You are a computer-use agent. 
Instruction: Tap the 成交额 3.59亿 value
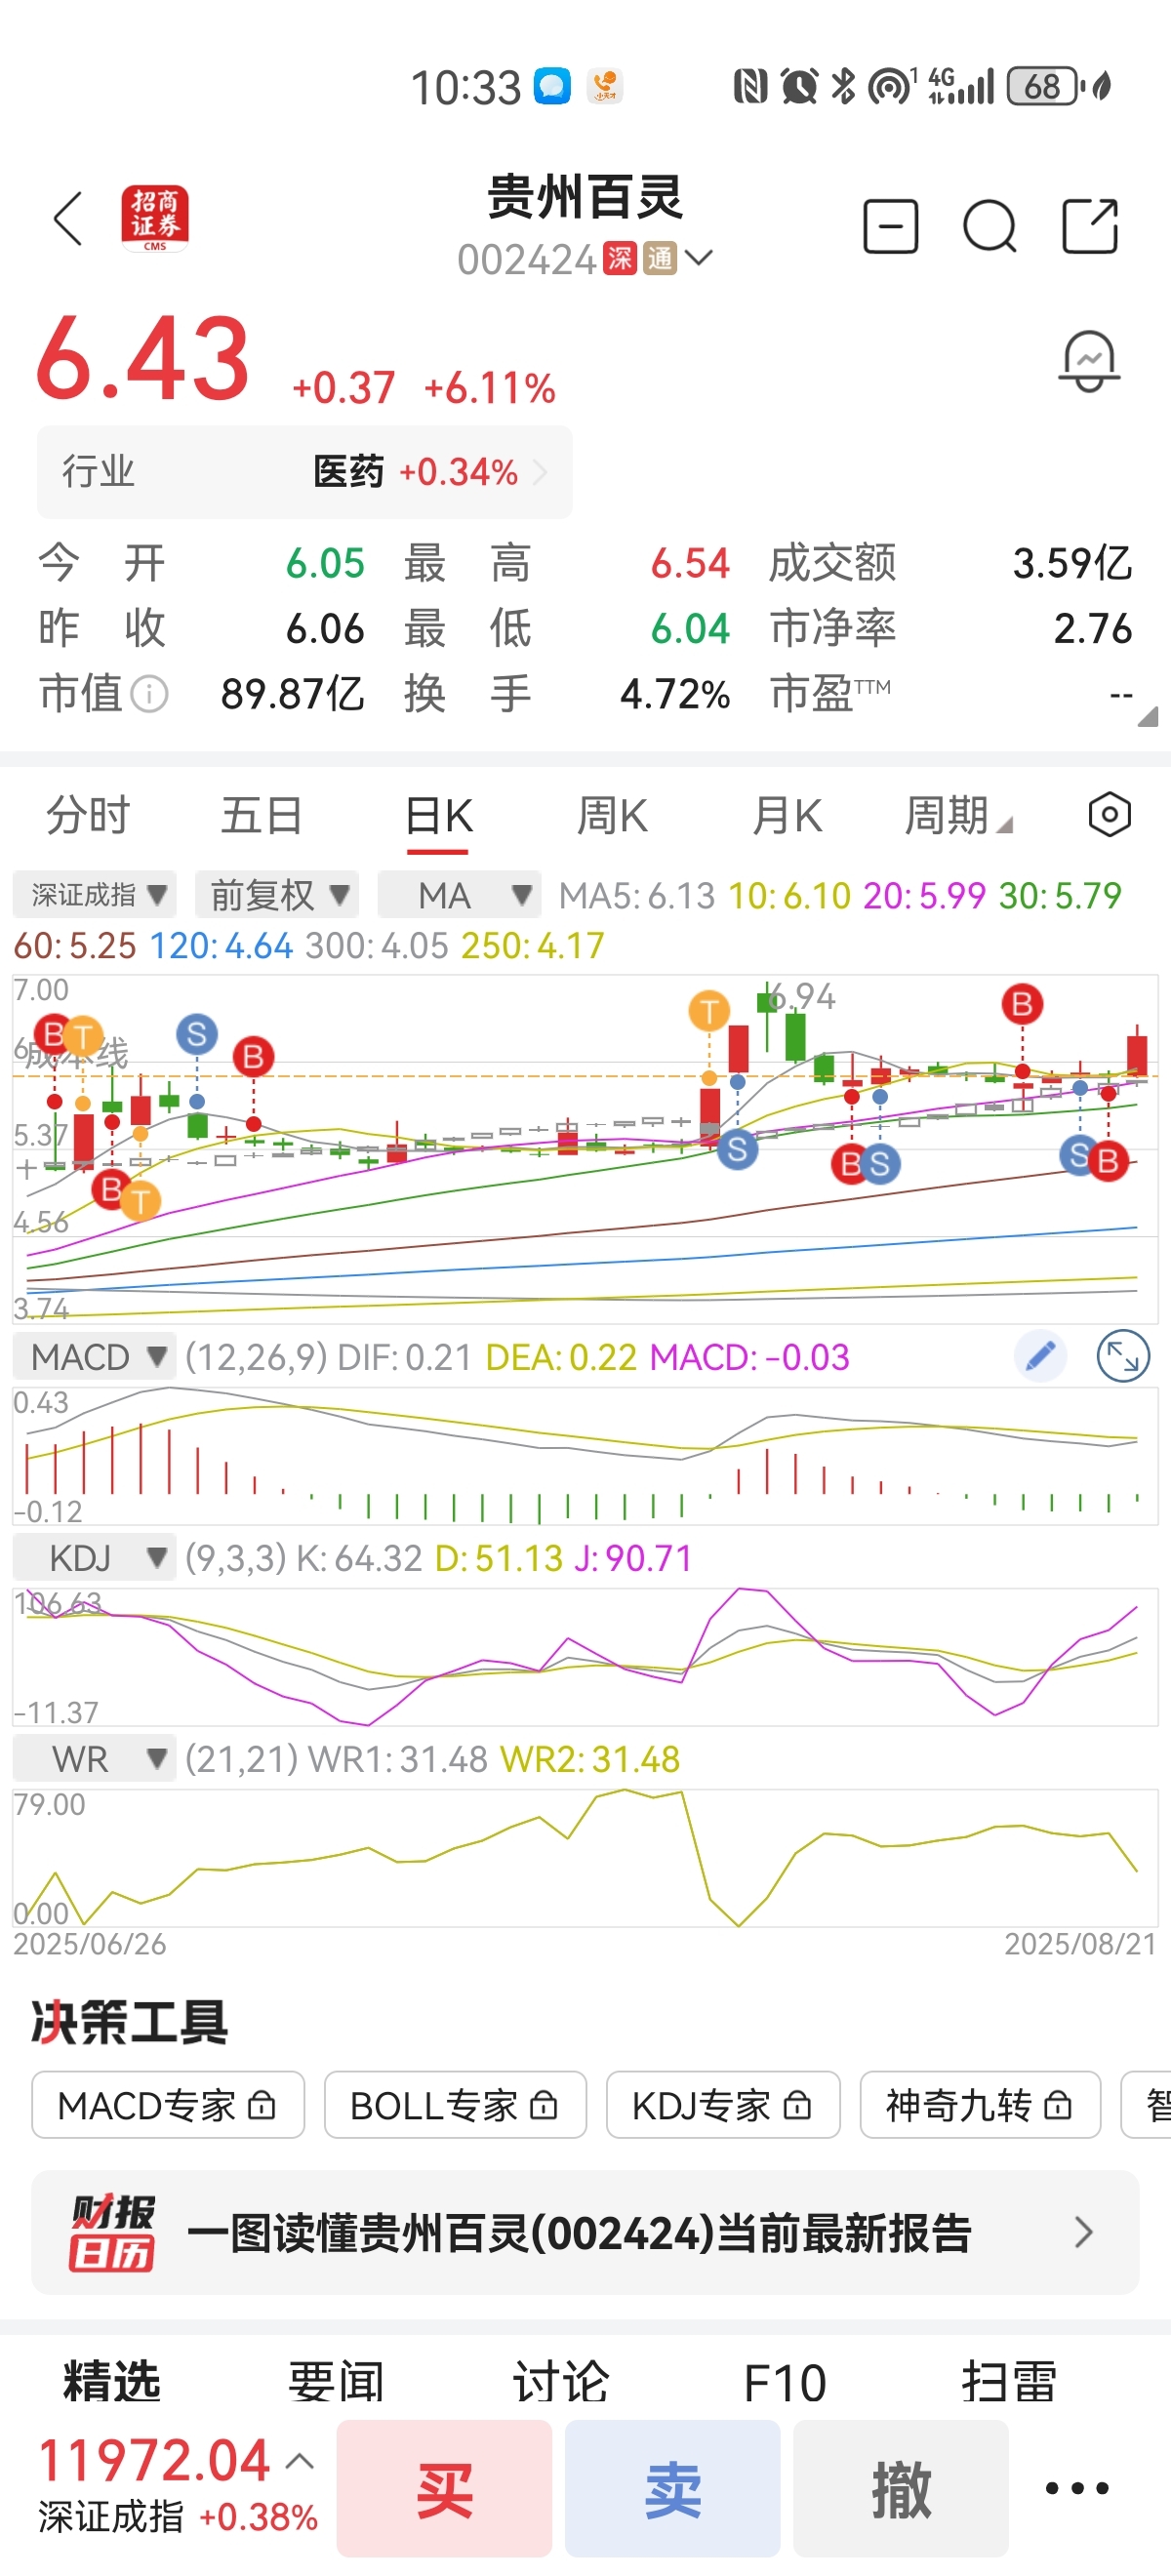click(1072, 563)
